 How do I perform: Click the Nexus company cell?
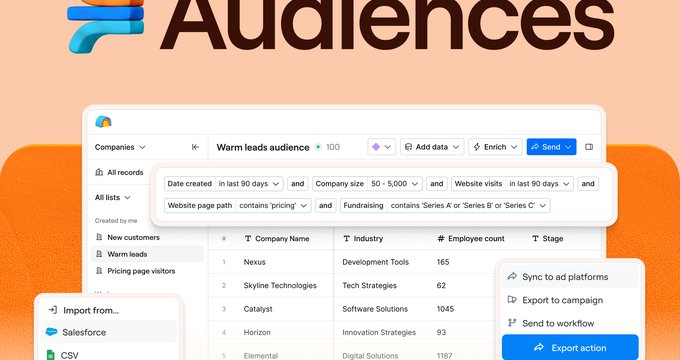click(x=255, y=262)
